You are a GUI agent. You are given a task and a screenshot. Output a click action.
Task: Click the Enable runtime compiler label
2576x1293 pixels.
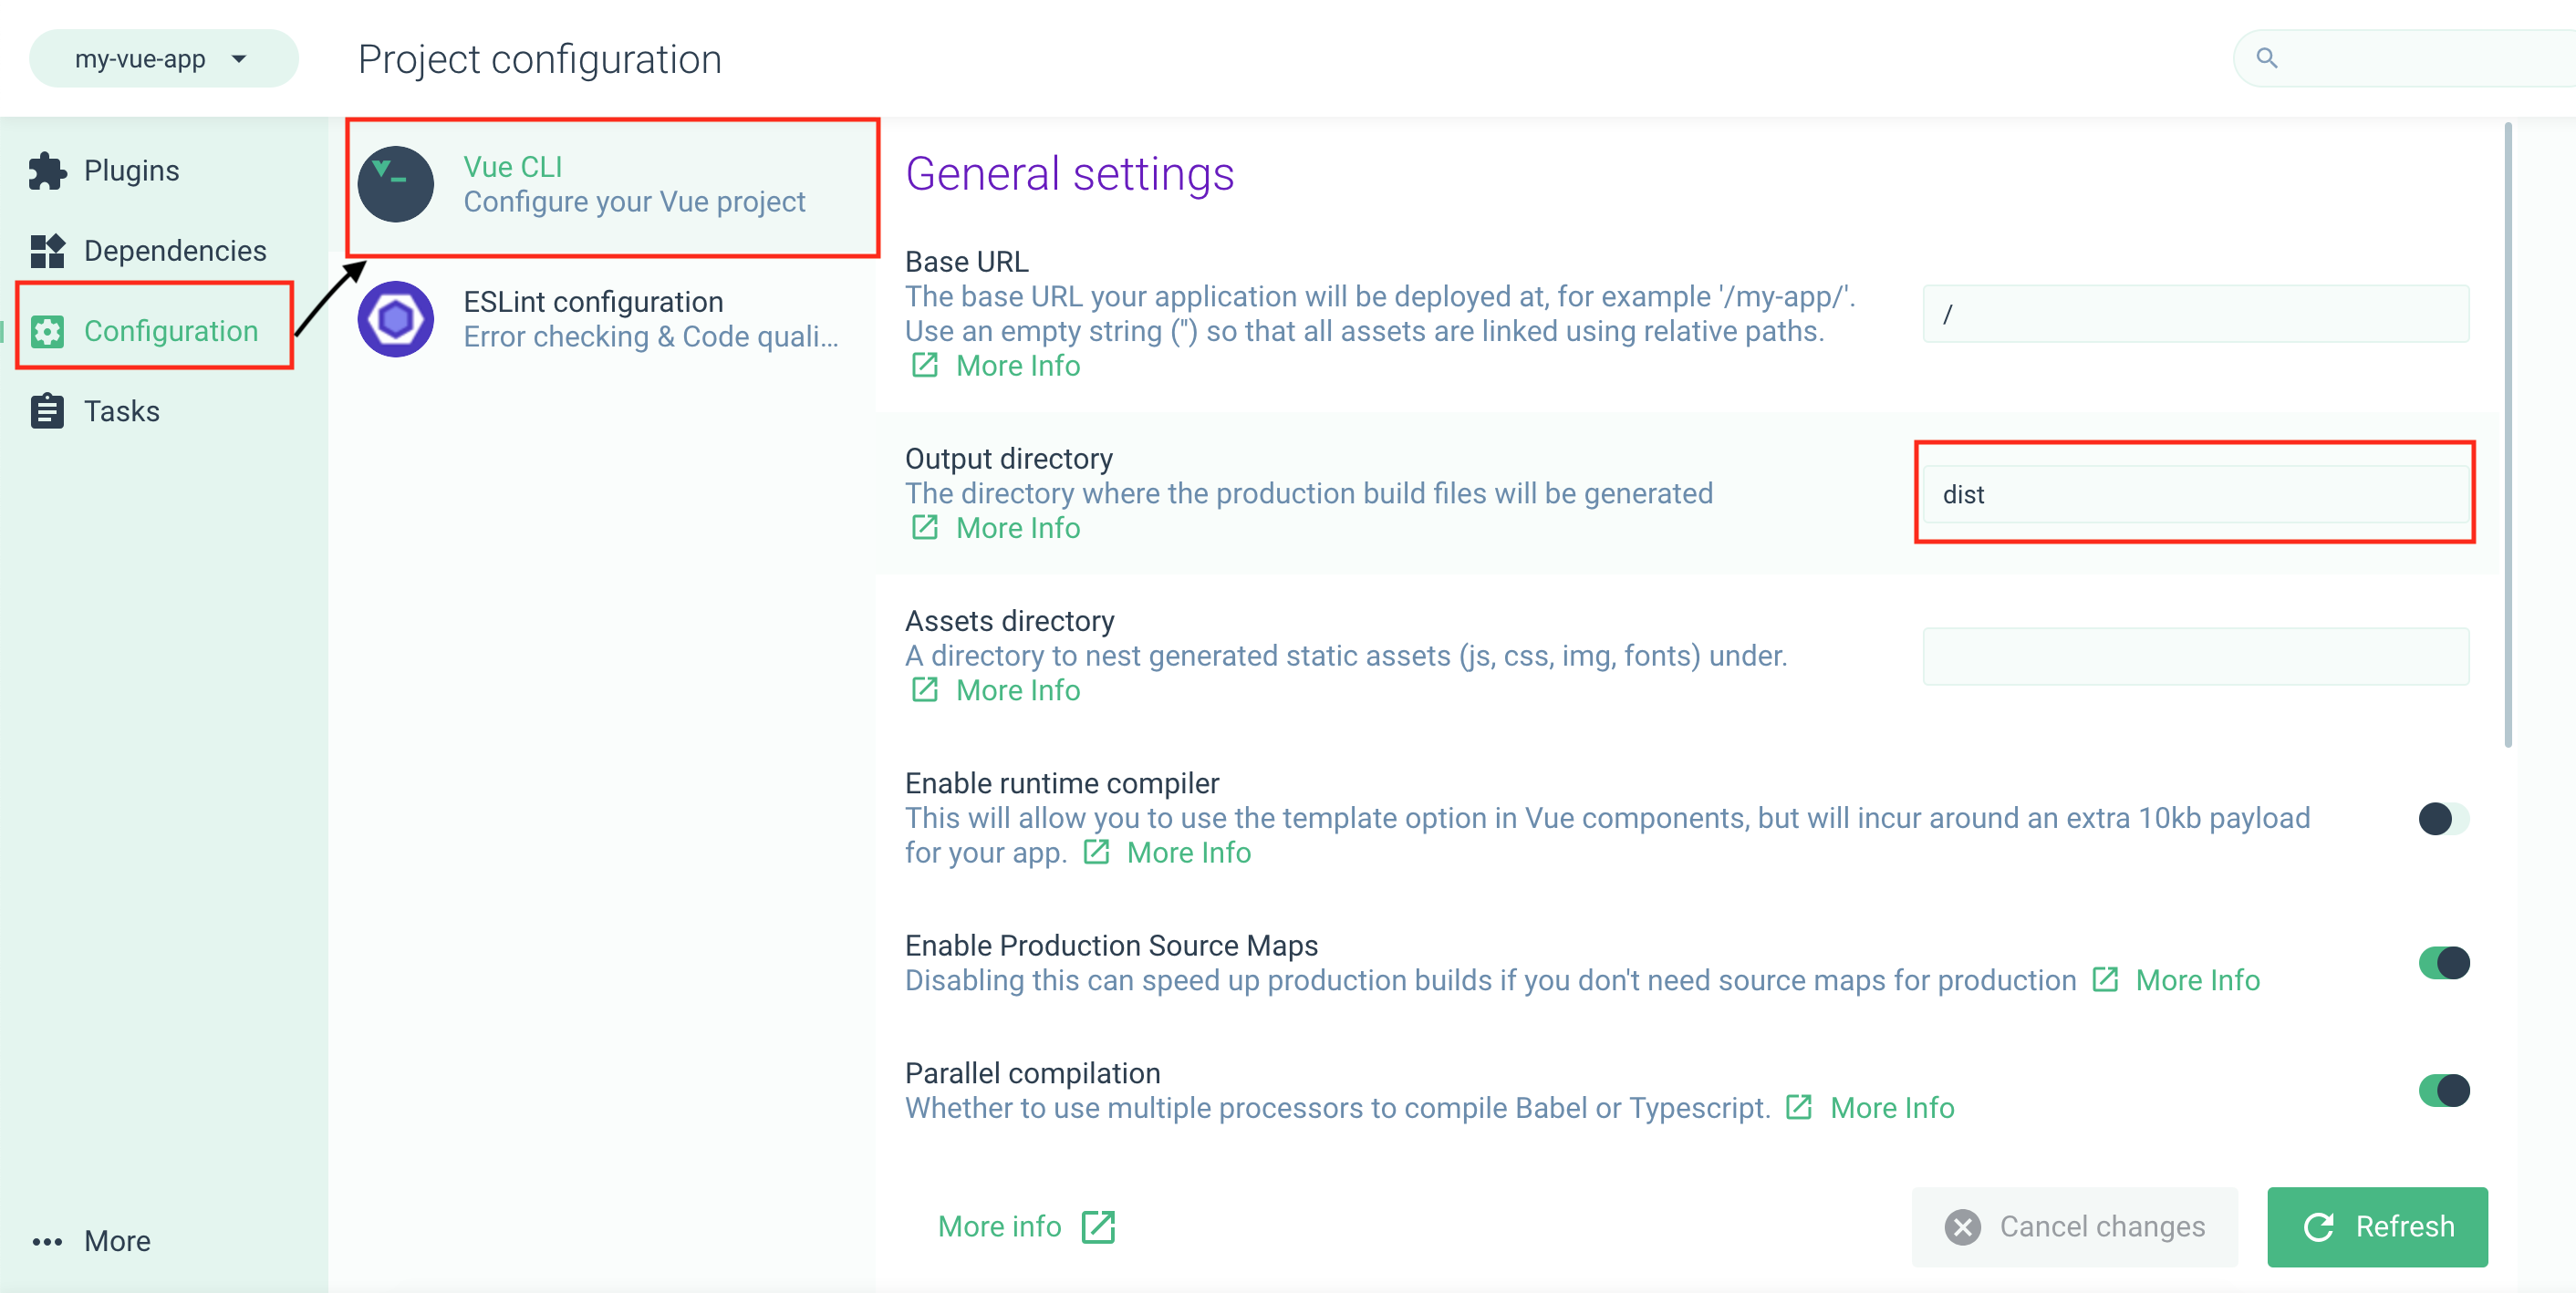pos(1061,783)
